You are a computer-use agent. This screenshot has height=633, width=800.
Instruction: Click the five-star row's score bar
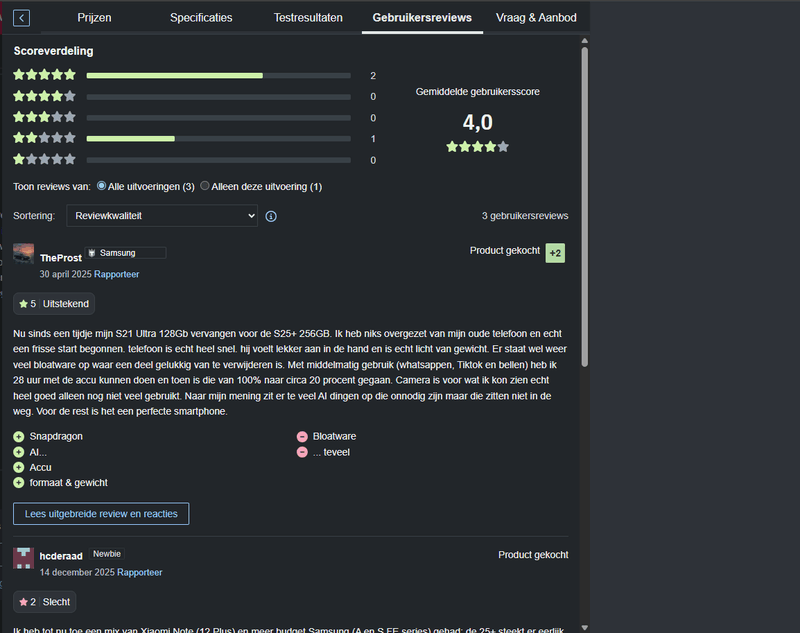point(218,75)
